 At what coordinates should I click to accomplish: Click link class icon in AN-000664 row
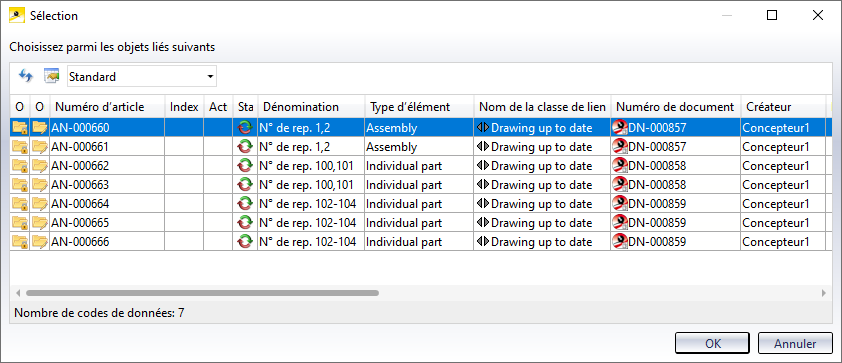(x=483, y=204)
